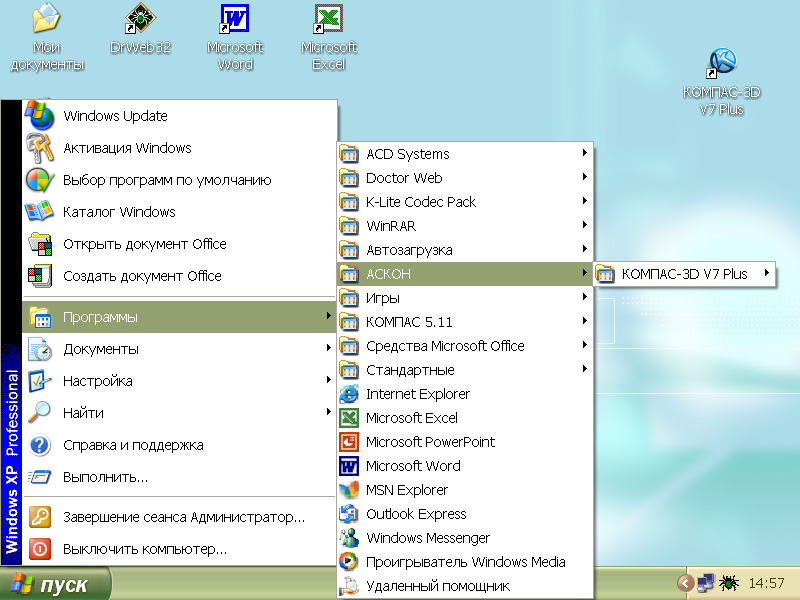
Task: Click the Microsoft PowerPoint icon in Programs
Action: coord(349,442)
